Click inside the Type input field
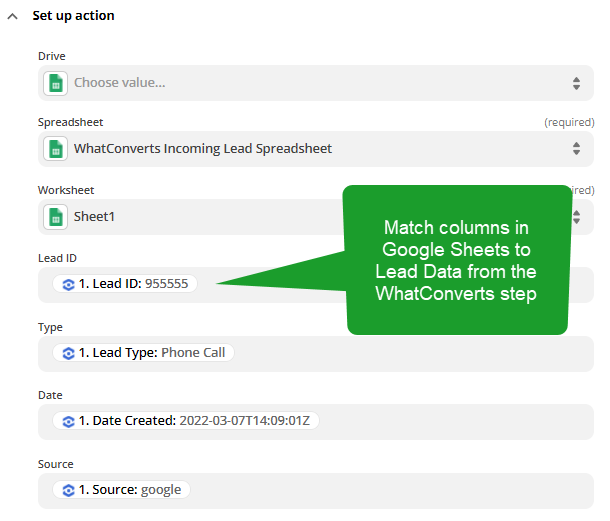Image resolution: width=610 pixels, height=521 pixels. pos(316,354)
